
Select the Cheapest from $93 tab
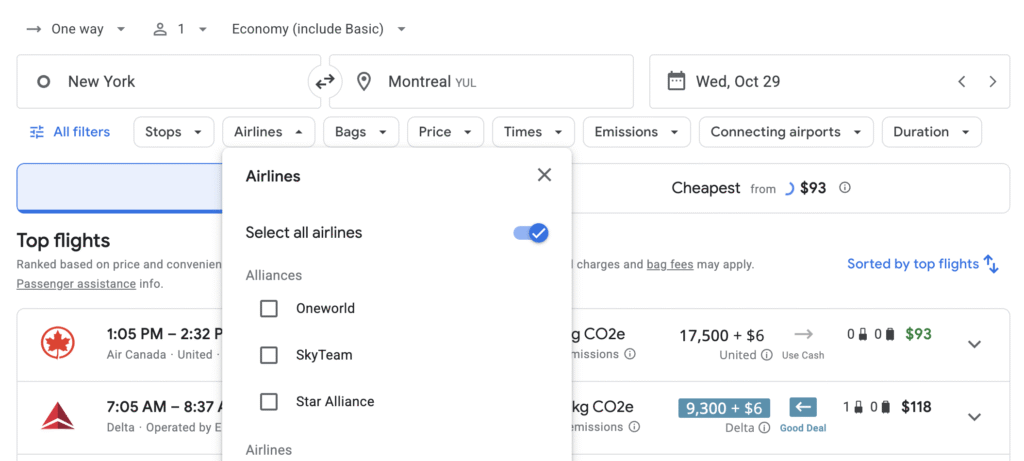761,188
